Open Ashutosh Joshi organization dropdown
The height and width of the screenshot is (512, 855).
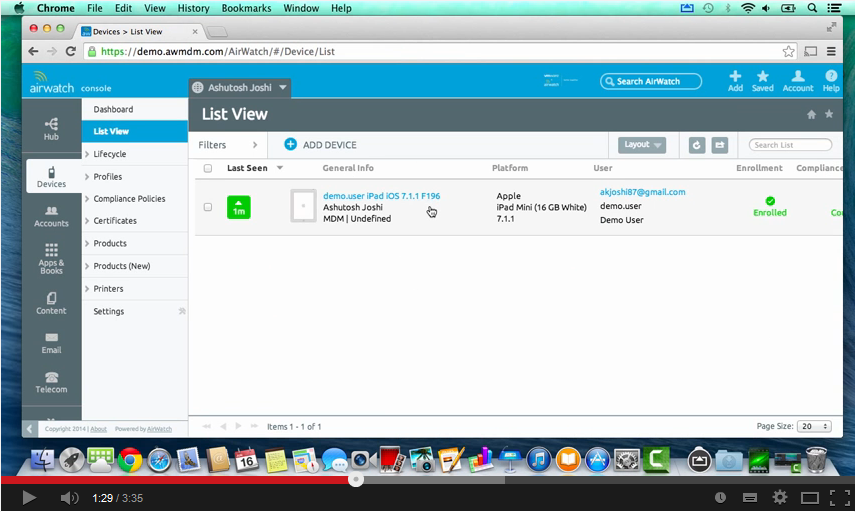240,87
